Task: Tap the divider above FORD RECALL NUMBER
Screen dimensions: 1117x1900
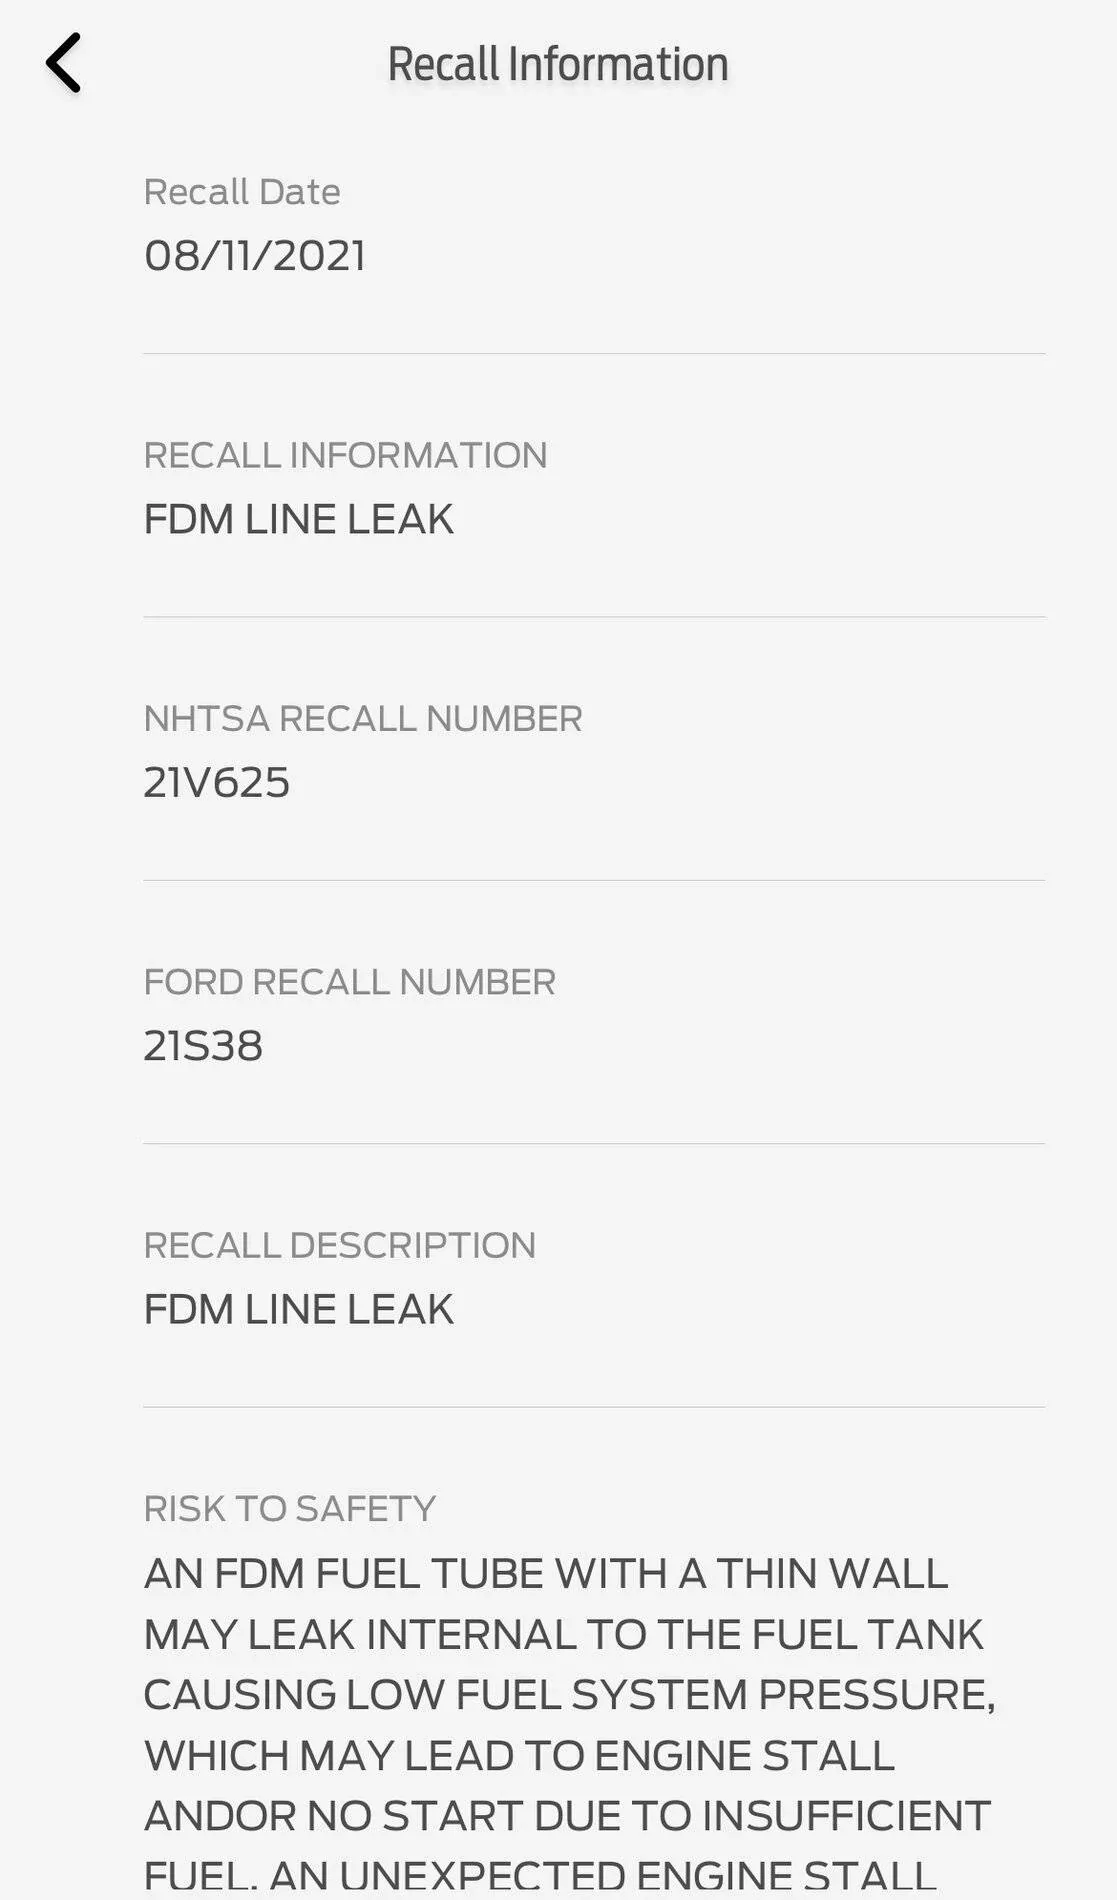Action: [594, 880]
